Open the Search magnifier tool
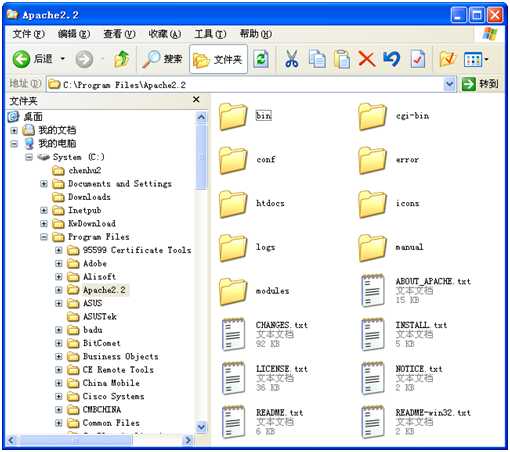 162,59
